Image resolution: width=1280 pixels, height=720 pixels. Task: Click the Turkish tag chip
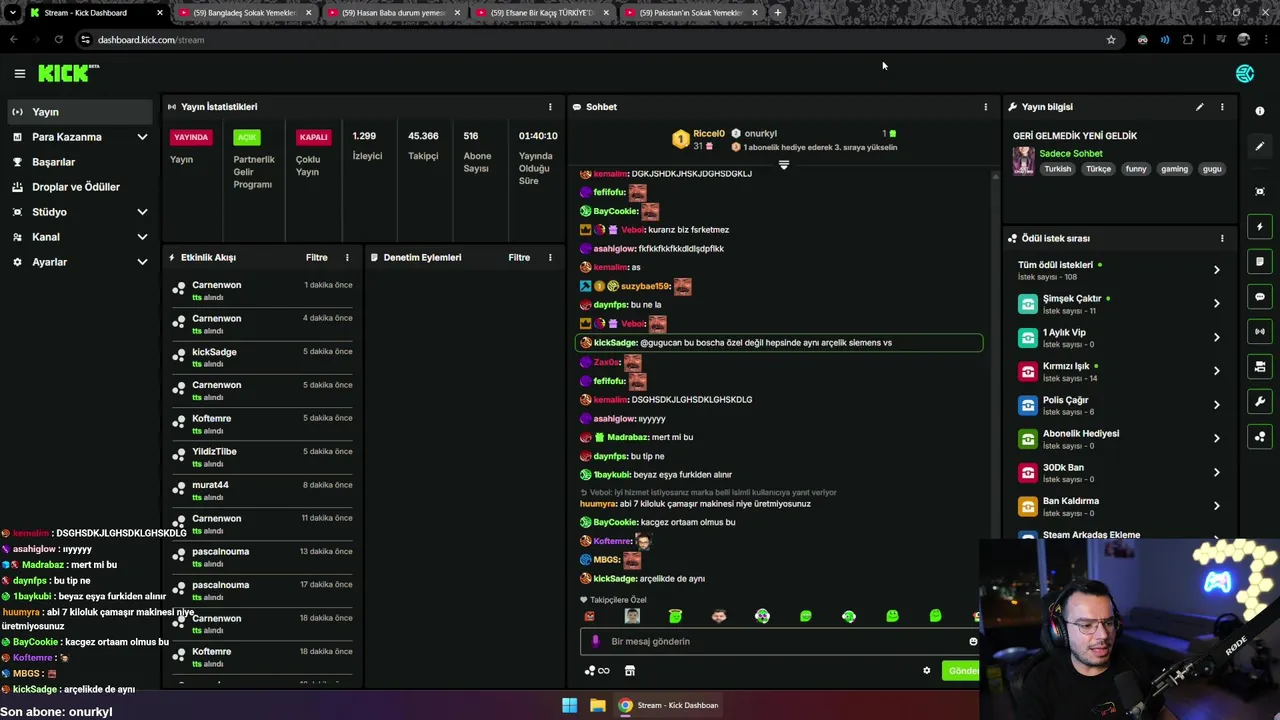pos(1058,169)
